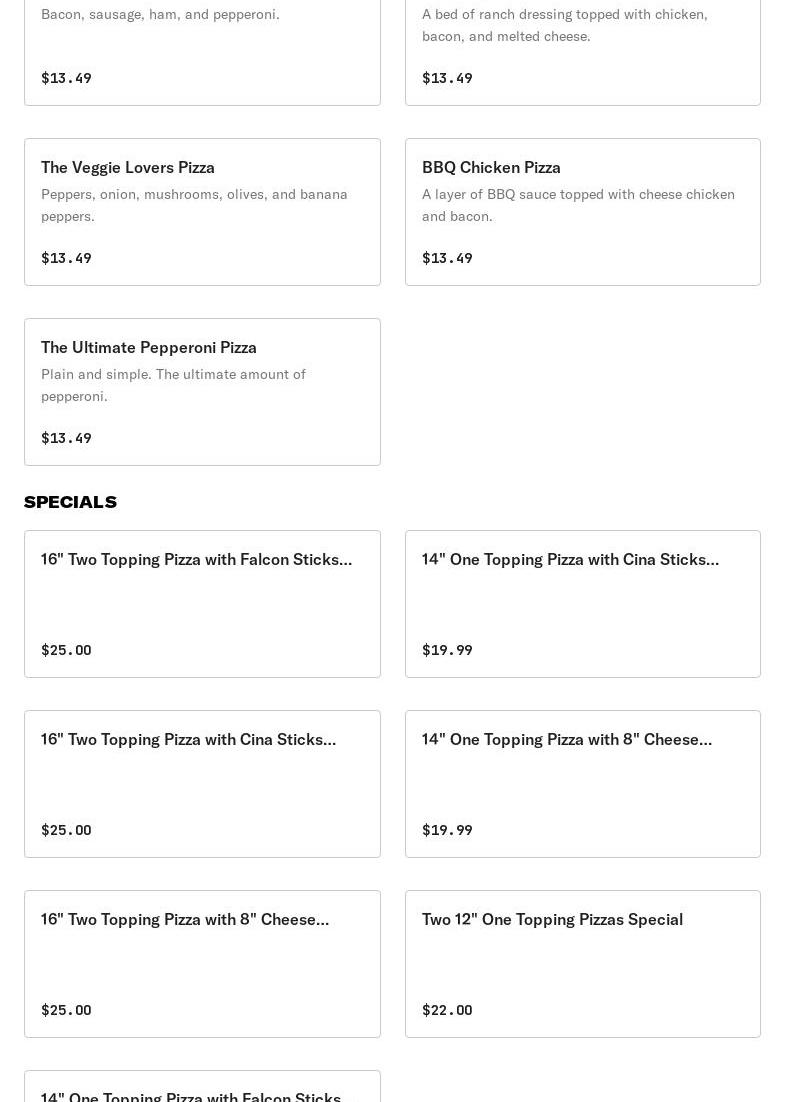Select card with bacon, sausage, ham description
Viewport: 785px width, 1102px height.
(202, 50)
